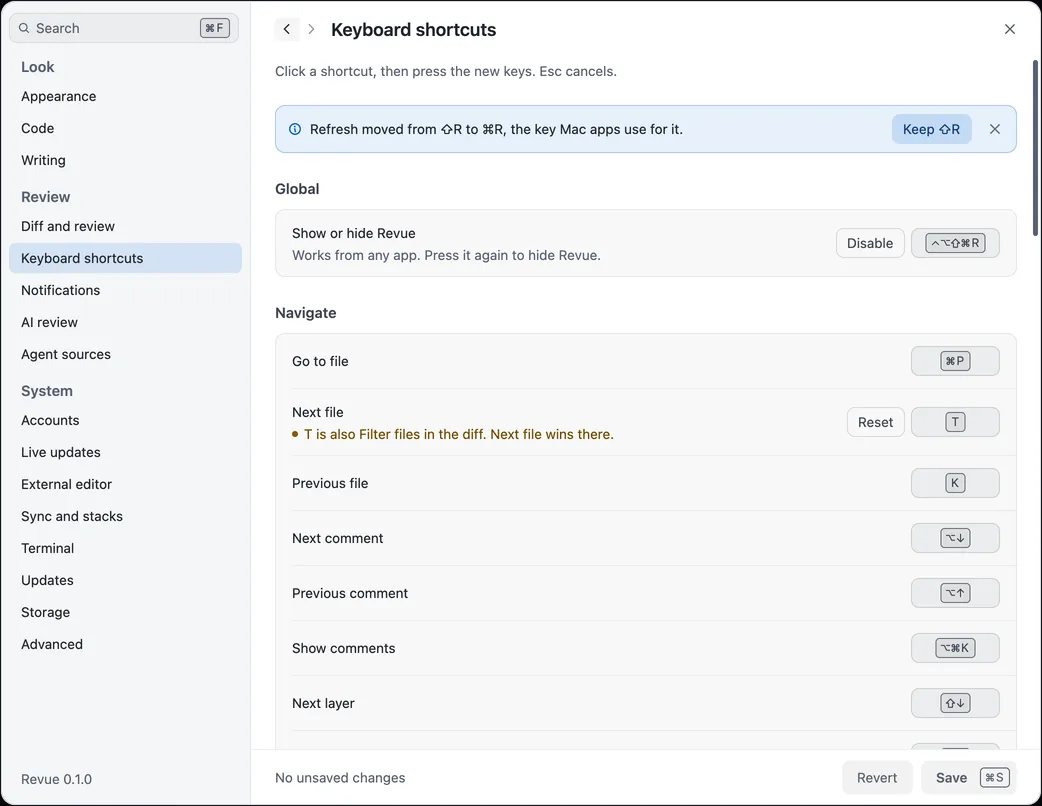Select Keyboard shortcuts in sidebar

pos(125,258)
